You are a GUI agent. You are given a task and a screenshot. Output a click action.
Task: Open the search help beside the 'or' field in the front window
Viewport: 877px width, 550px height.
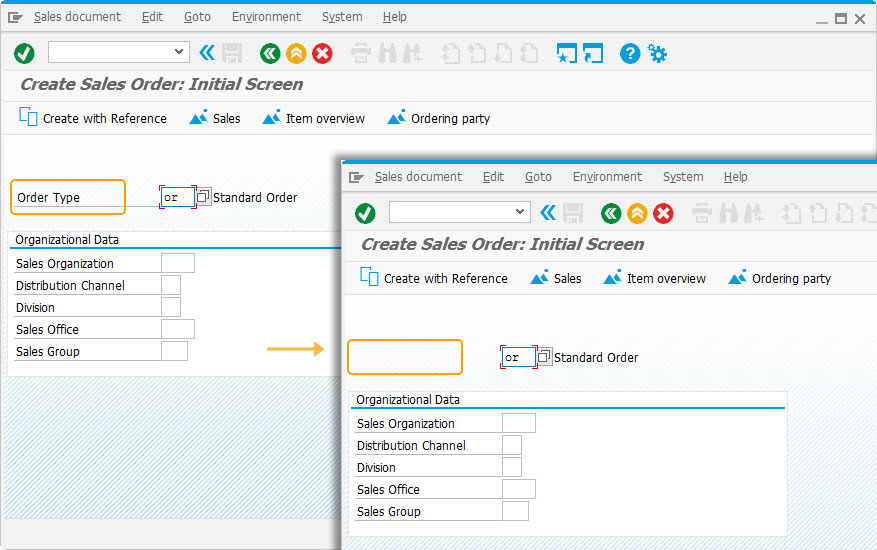pyautogui.click(x=545, y=356)
